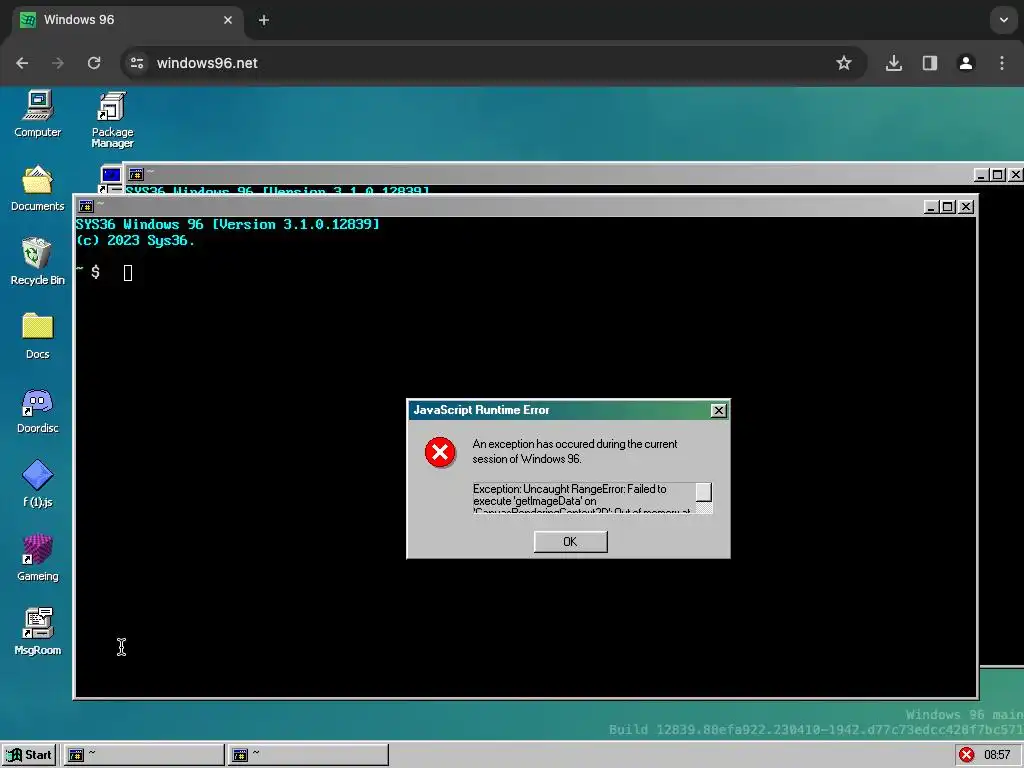
Task: Open the Gameing shortcut icon
Action: point(37,558)
